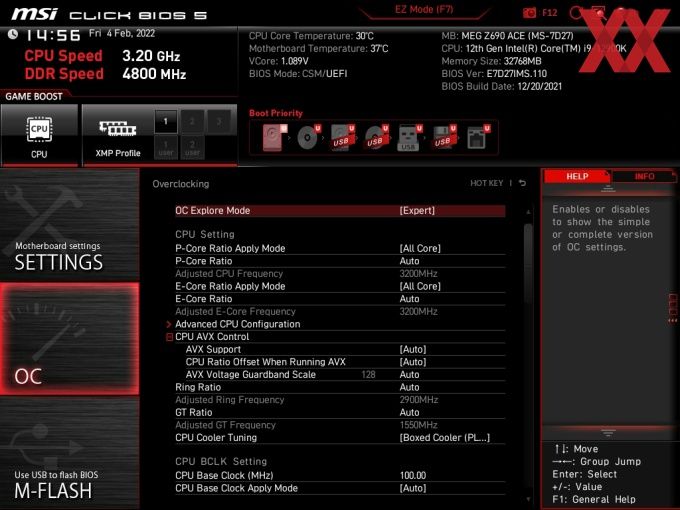The image size is (680, 510).
Task: Click the CPU BCLK Setting section header
Action: pos(221,461)
